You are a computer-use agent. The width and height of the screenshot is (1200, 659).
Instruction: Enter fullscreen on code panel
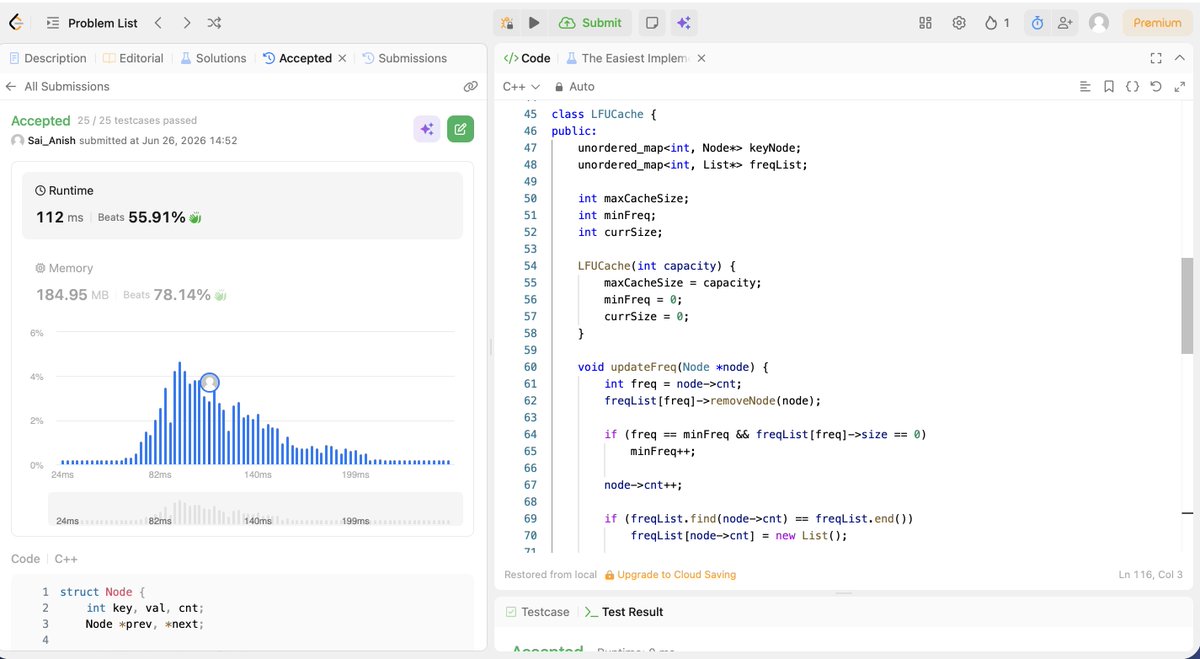tap(1156, 58)
